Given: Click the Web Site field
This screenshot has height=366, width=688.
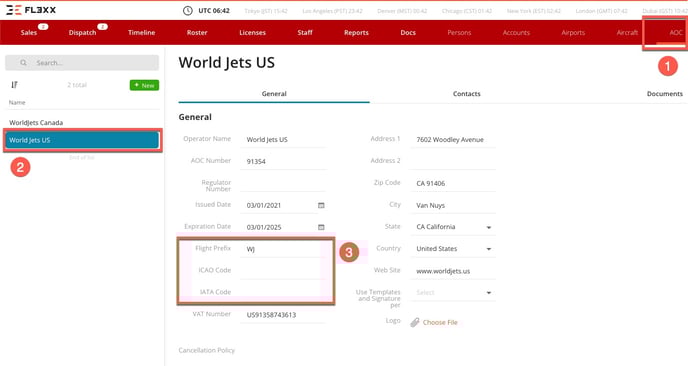Looking at the screenshot, I should click(x=453, y=271).
